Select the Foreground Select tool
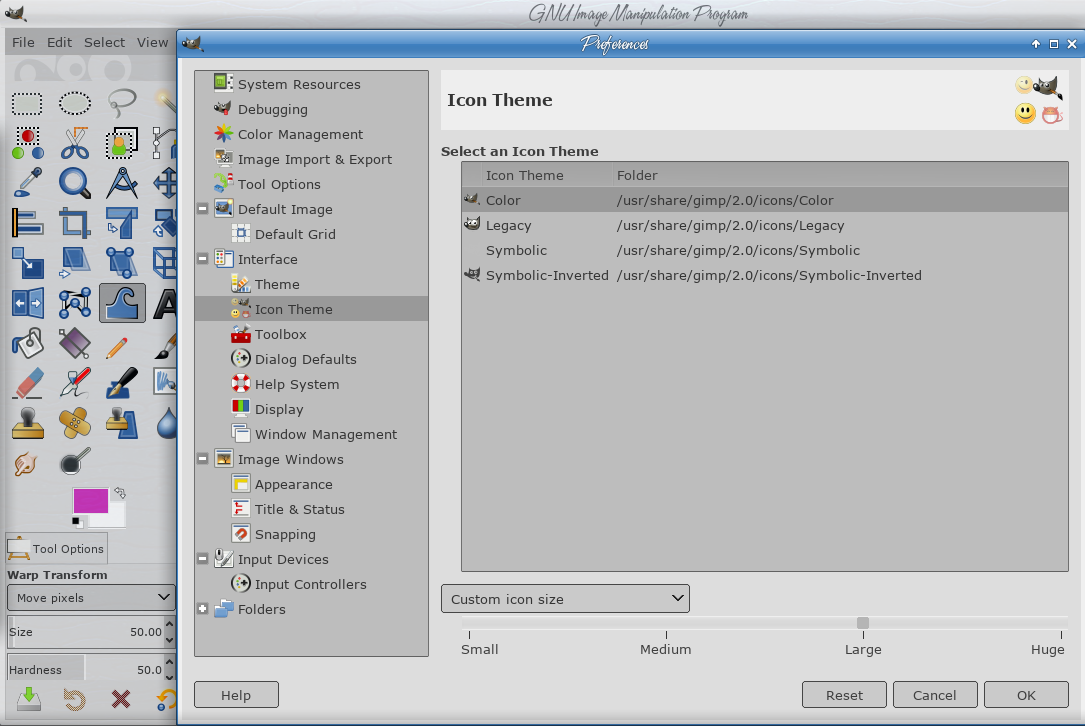Screen dimensions: 1085x726 122,143
